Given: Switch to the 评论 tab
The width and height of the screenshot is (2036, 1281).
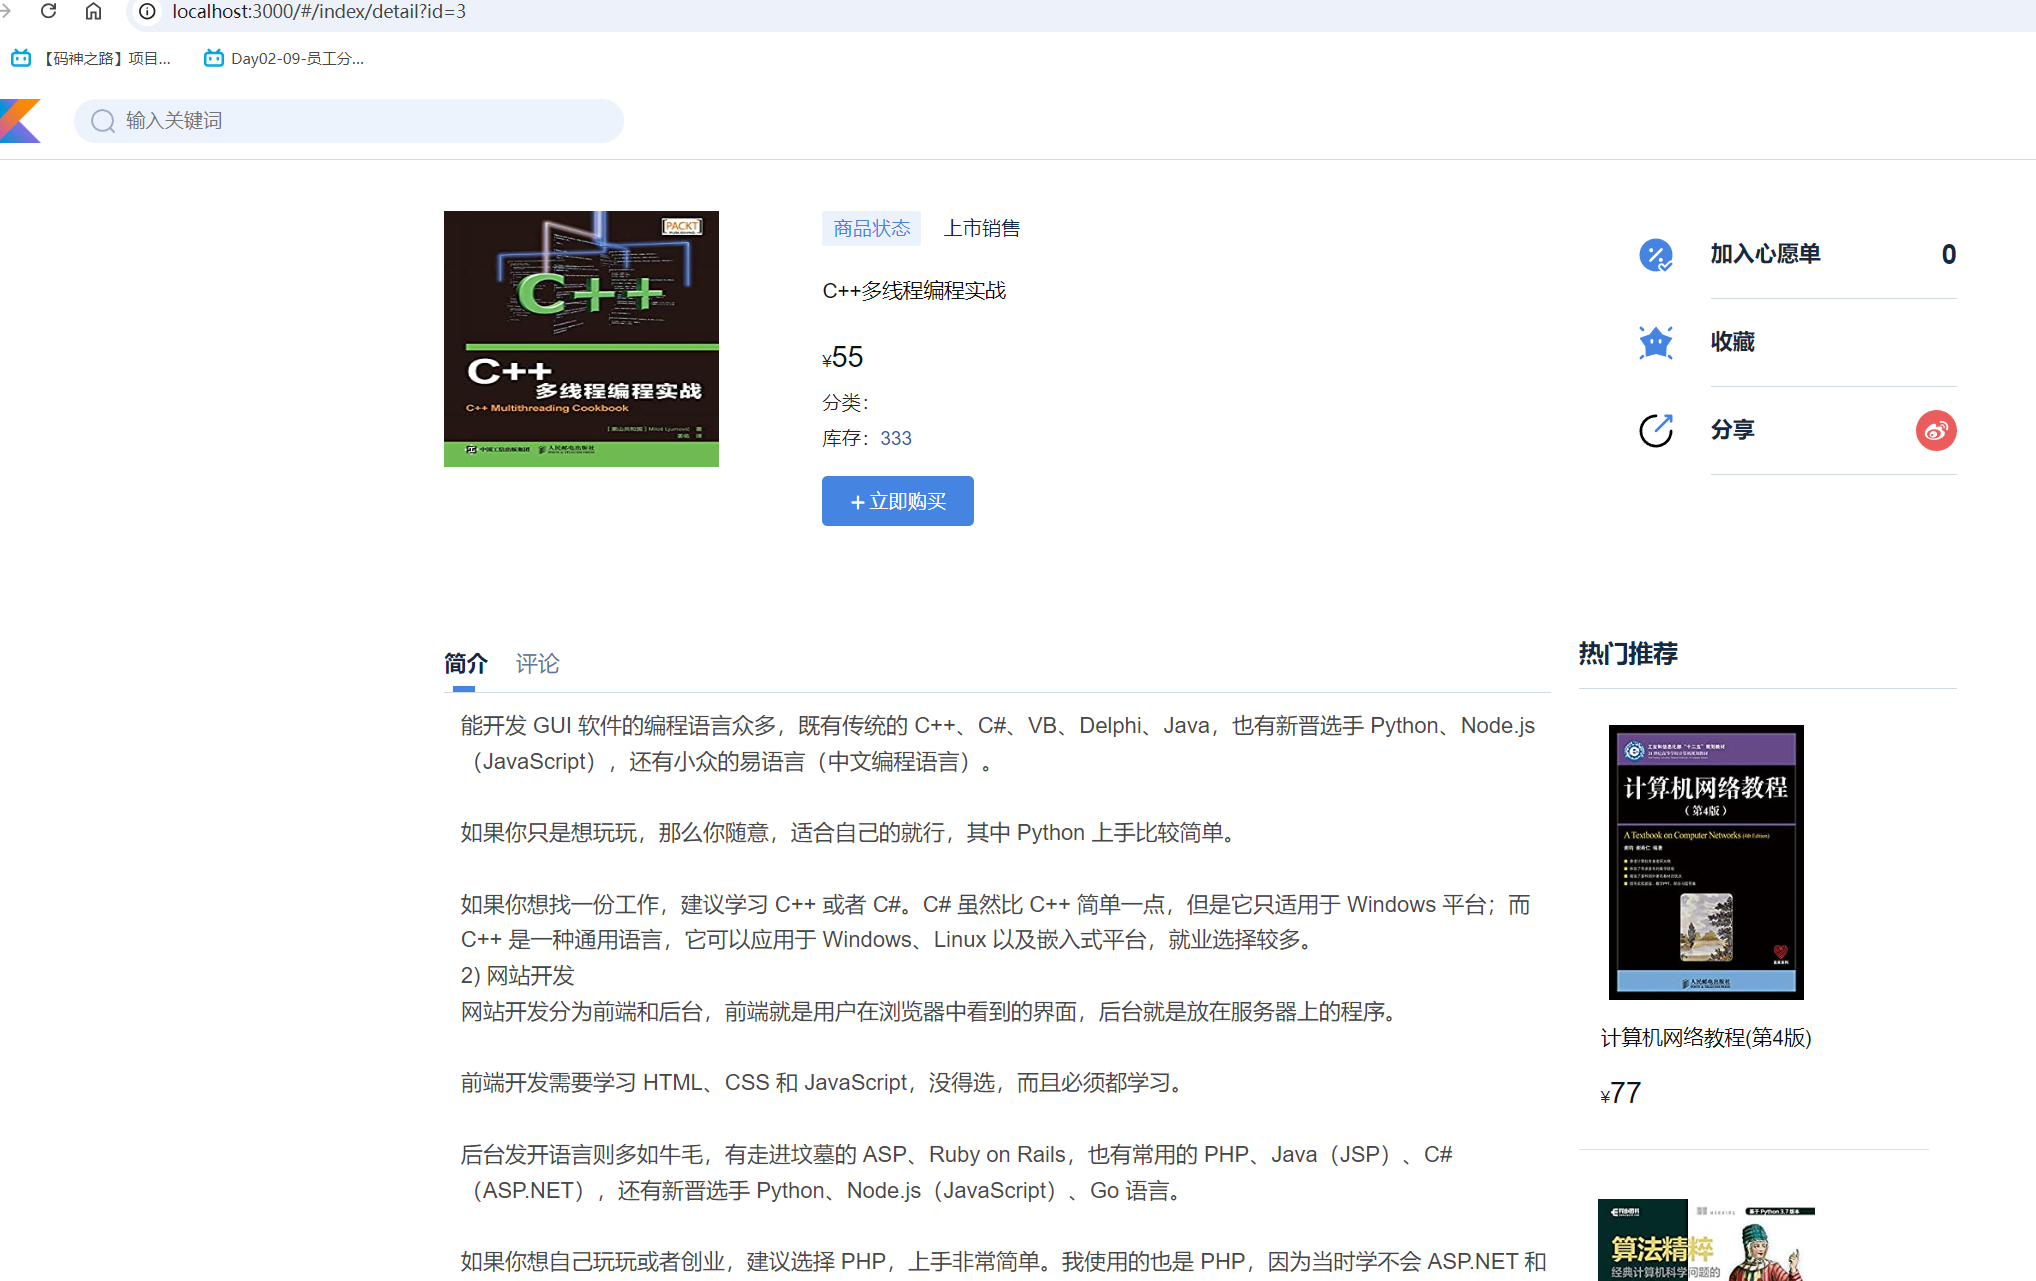Looking at the screenshot, I should [537, 663].
